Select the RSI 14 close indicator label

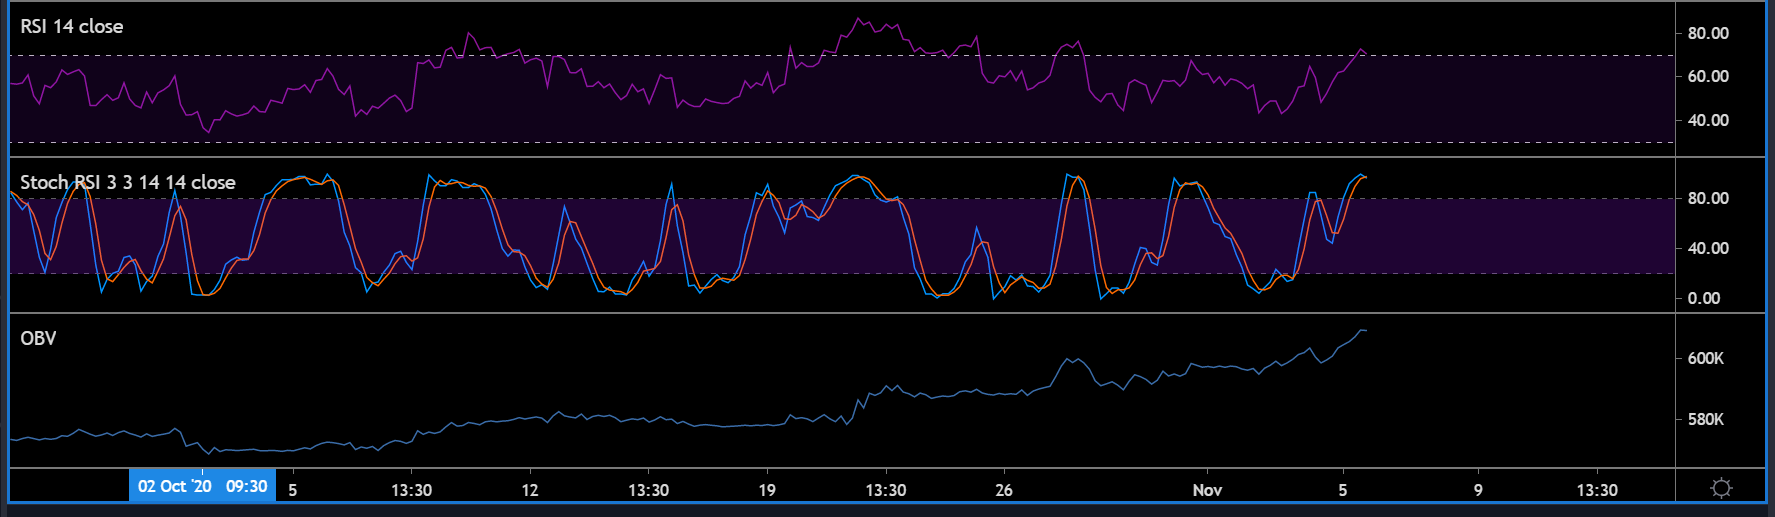click(x=72, y=27)
